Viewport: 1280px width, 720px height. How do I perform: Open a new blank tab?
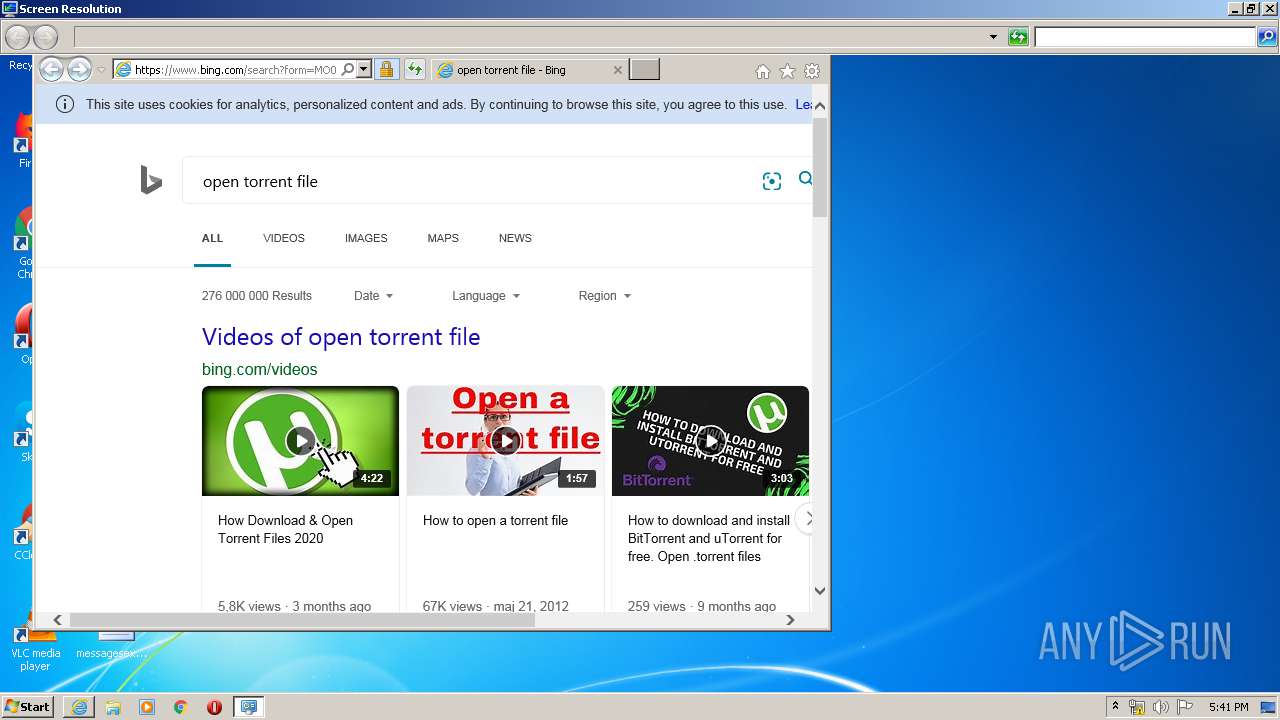pos(645,70)
